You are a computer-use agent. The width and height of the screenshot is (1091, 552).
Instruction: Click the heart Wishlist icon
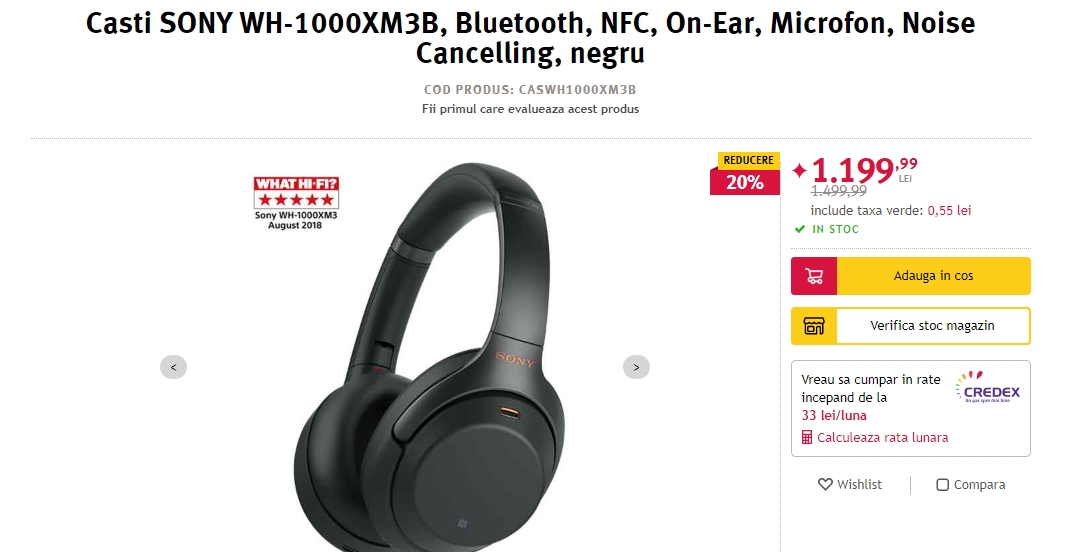tap(825, 484)
